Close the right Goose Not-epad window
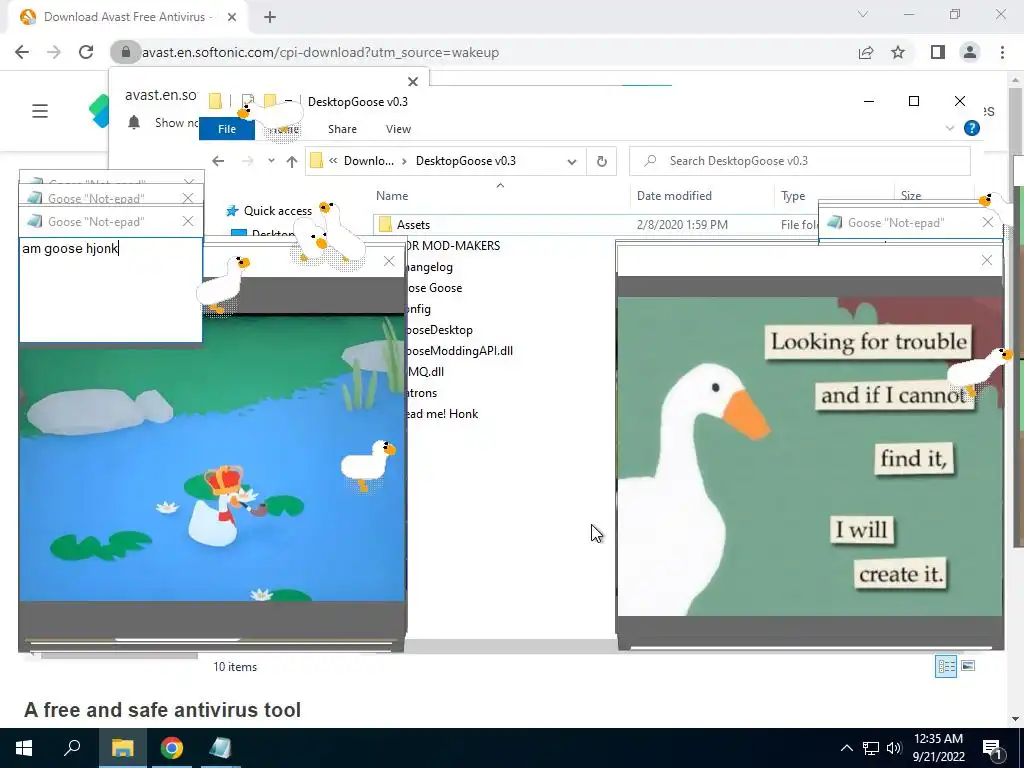This screenshot has width=1024, height=768. [987, 222]
